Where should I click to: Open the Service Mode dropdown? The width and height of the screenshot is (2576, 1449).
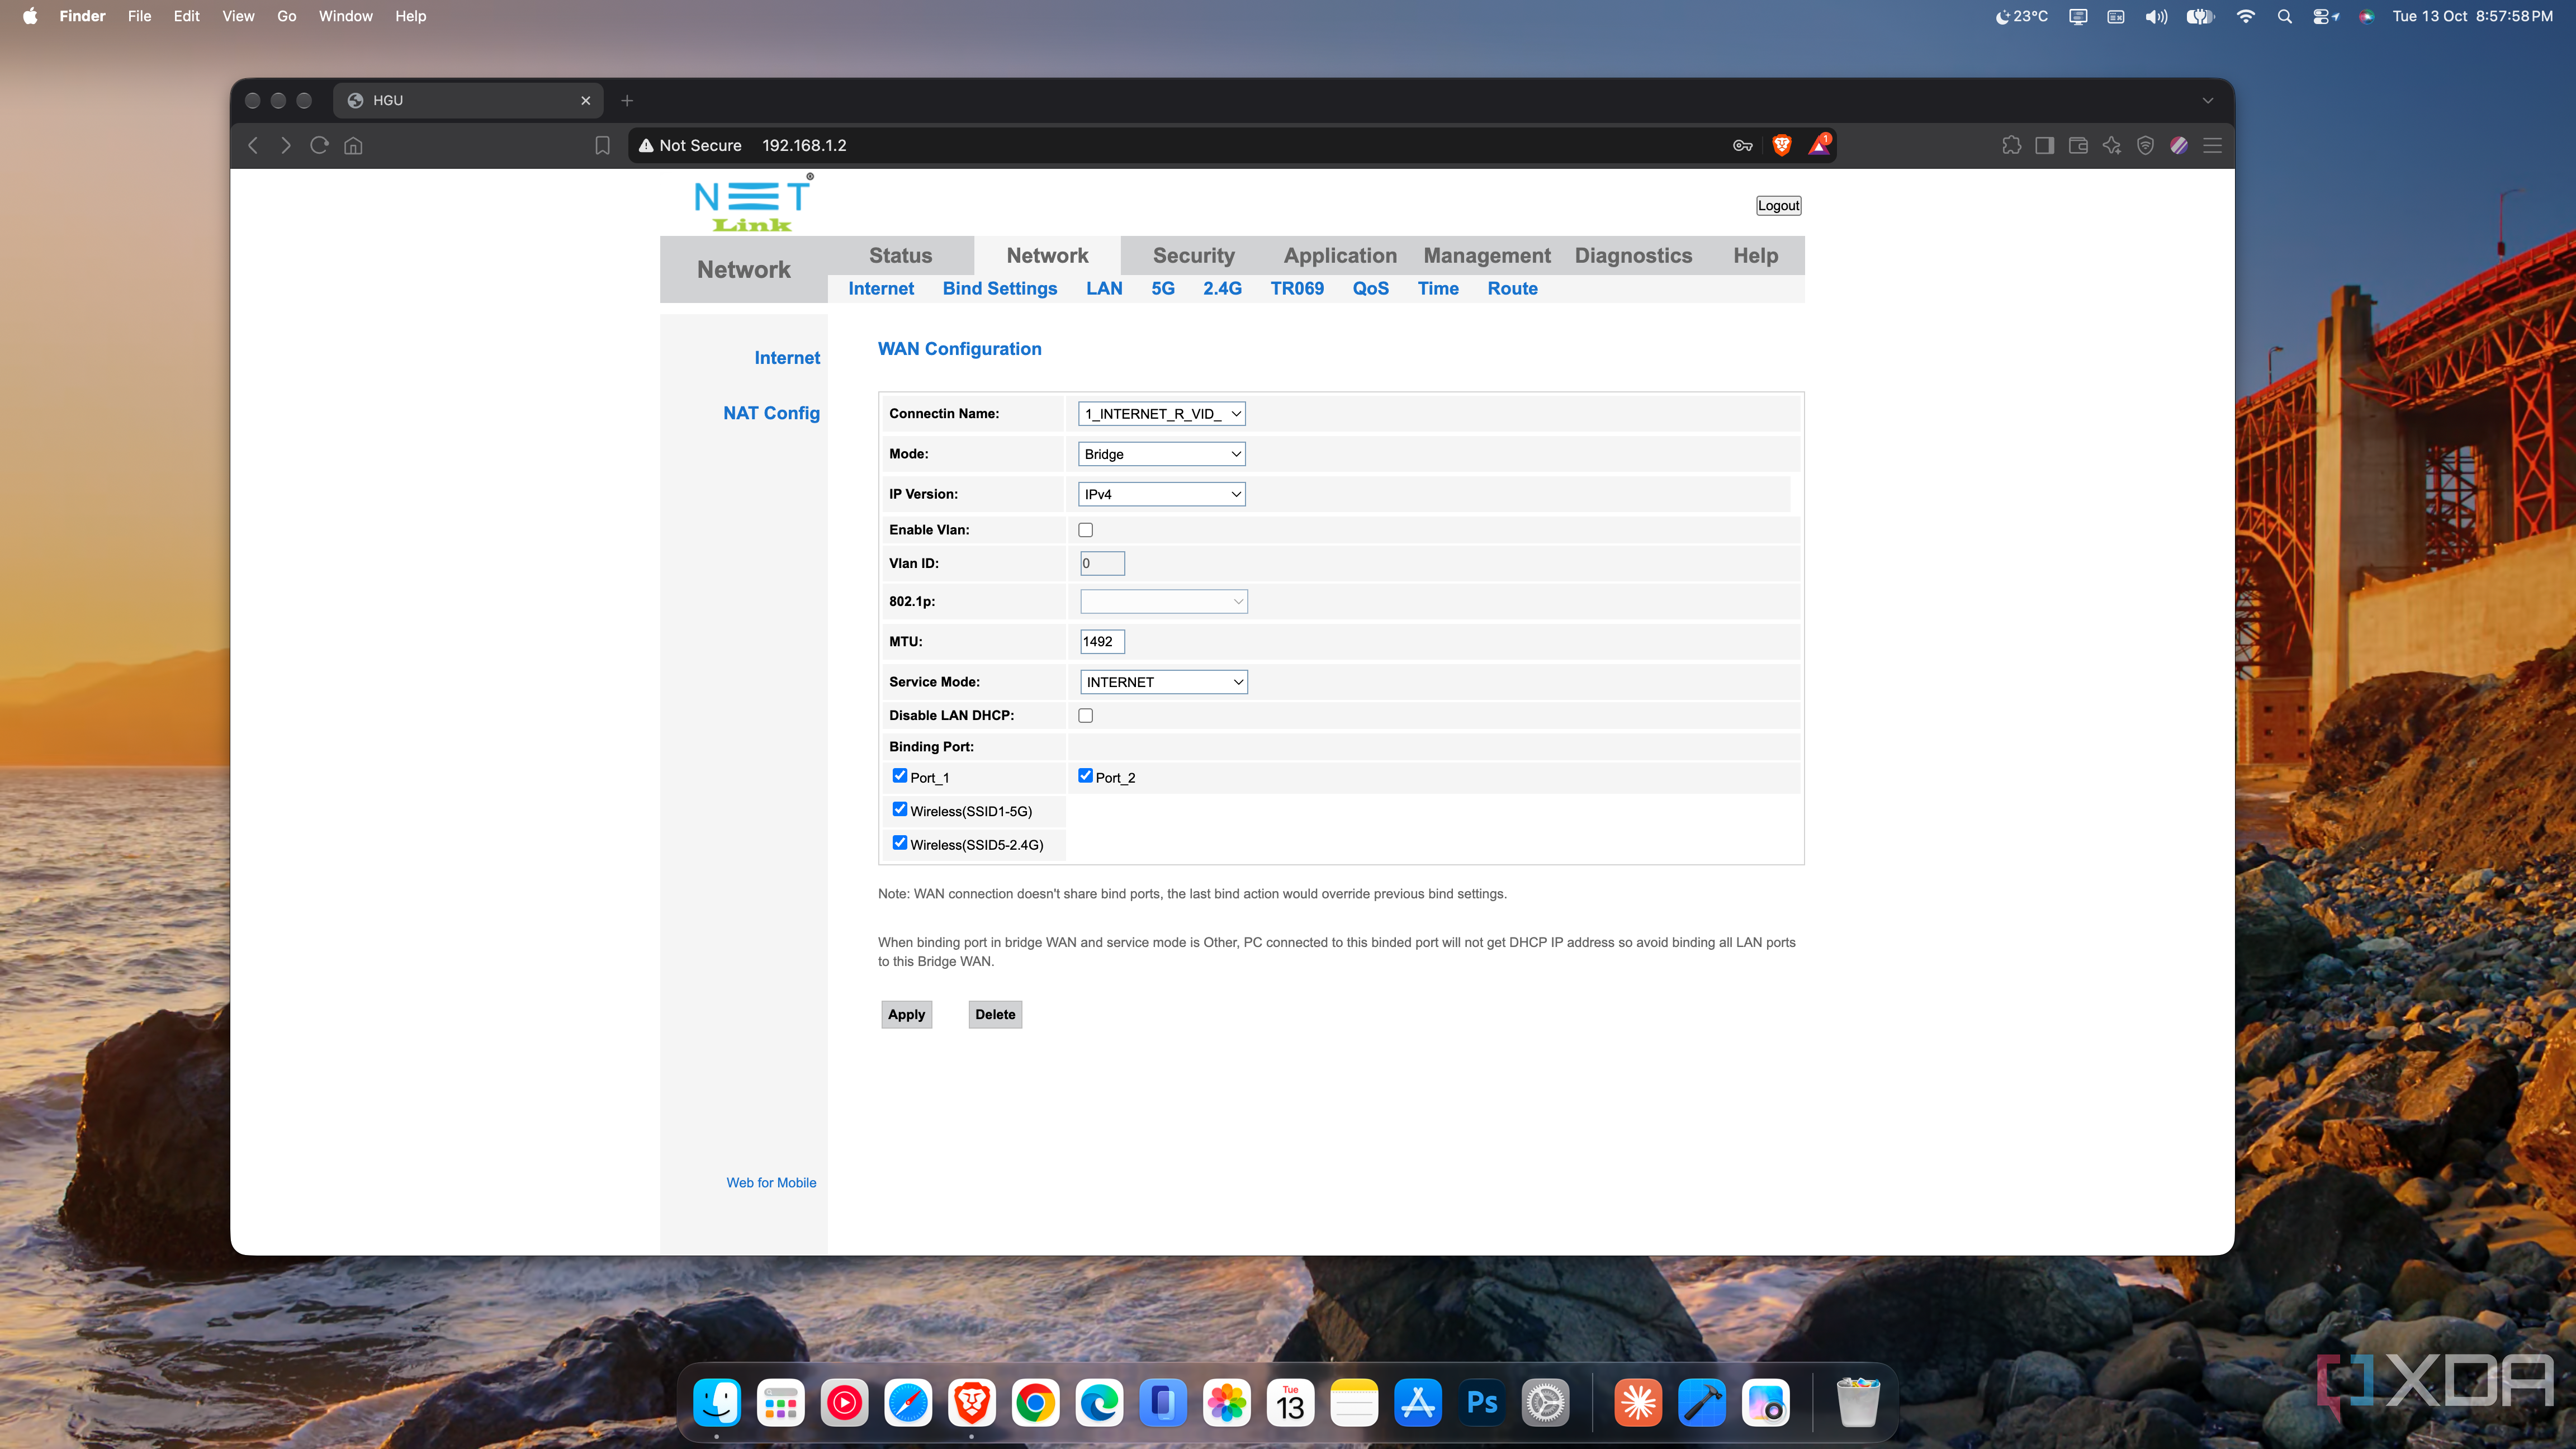coord(1164,682)
